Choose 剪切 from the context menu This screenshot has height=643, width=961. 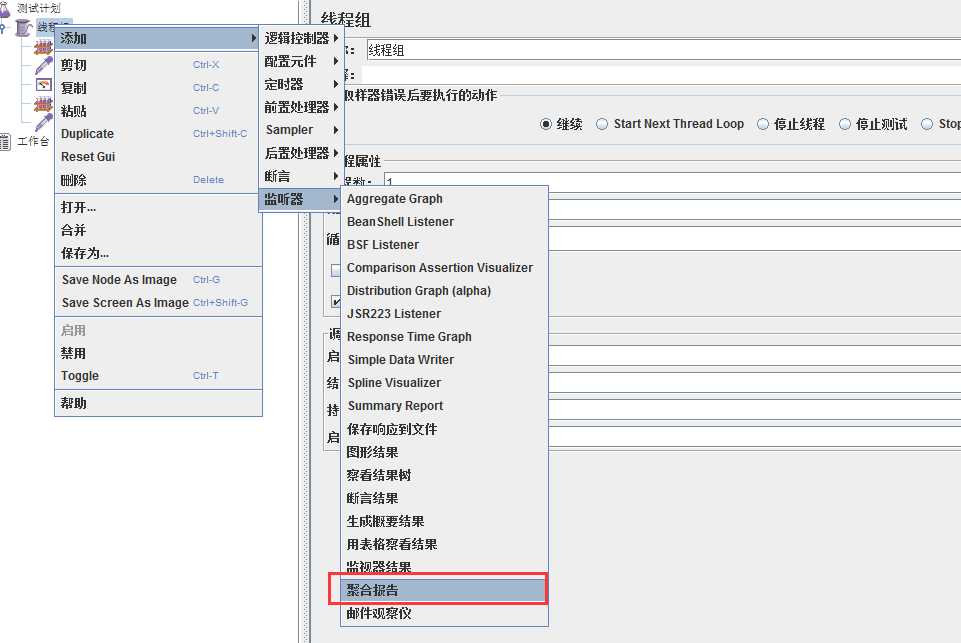coord(158,65)
